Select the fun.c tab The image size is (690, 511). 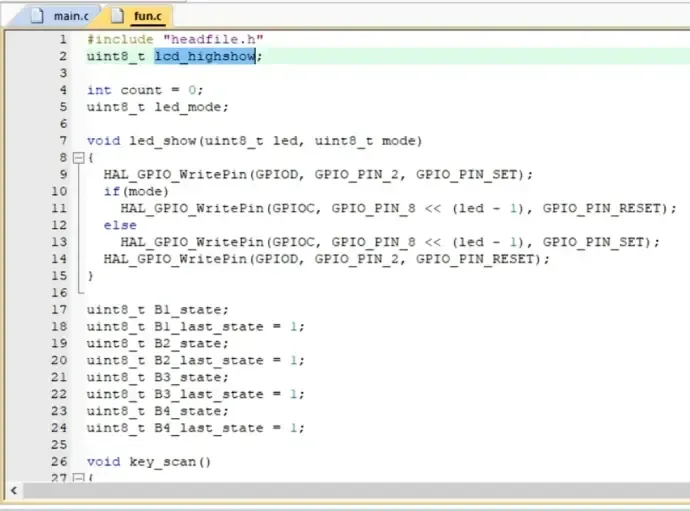pos(145,16)
